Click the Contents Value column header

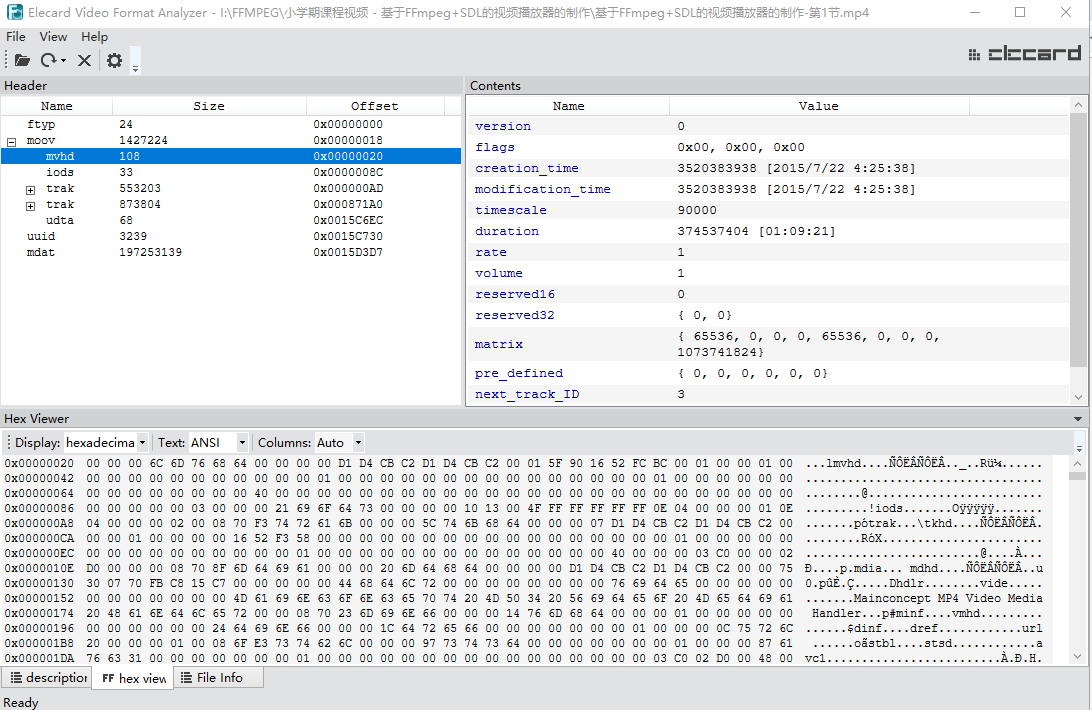tap(818, 106)
